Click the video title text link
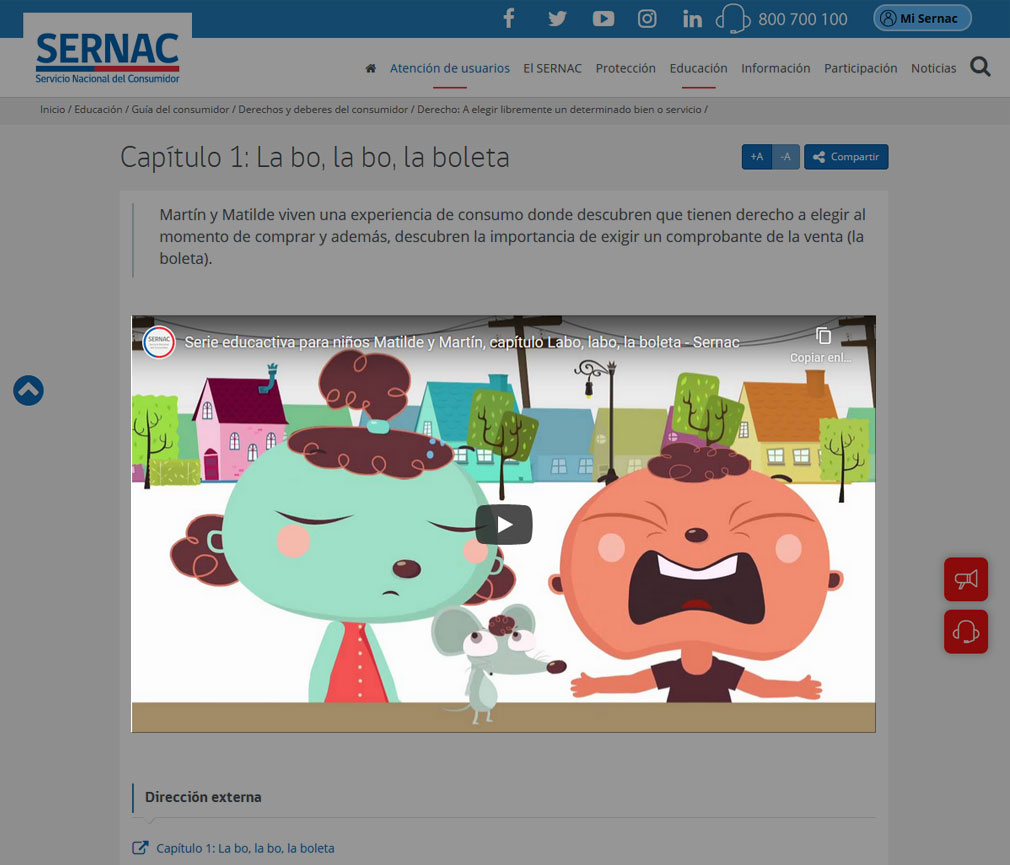Screen dimensions: 1010x865 [462, 342]
